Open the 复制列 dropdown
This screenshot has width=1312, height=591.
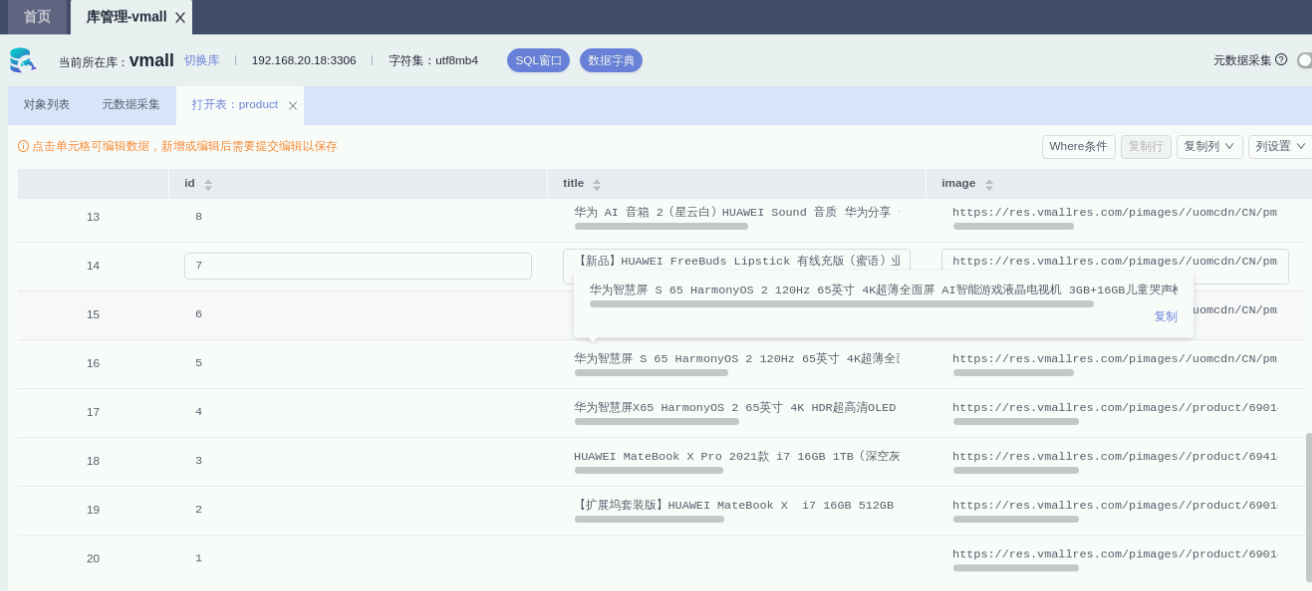(x=1209, y=146)
